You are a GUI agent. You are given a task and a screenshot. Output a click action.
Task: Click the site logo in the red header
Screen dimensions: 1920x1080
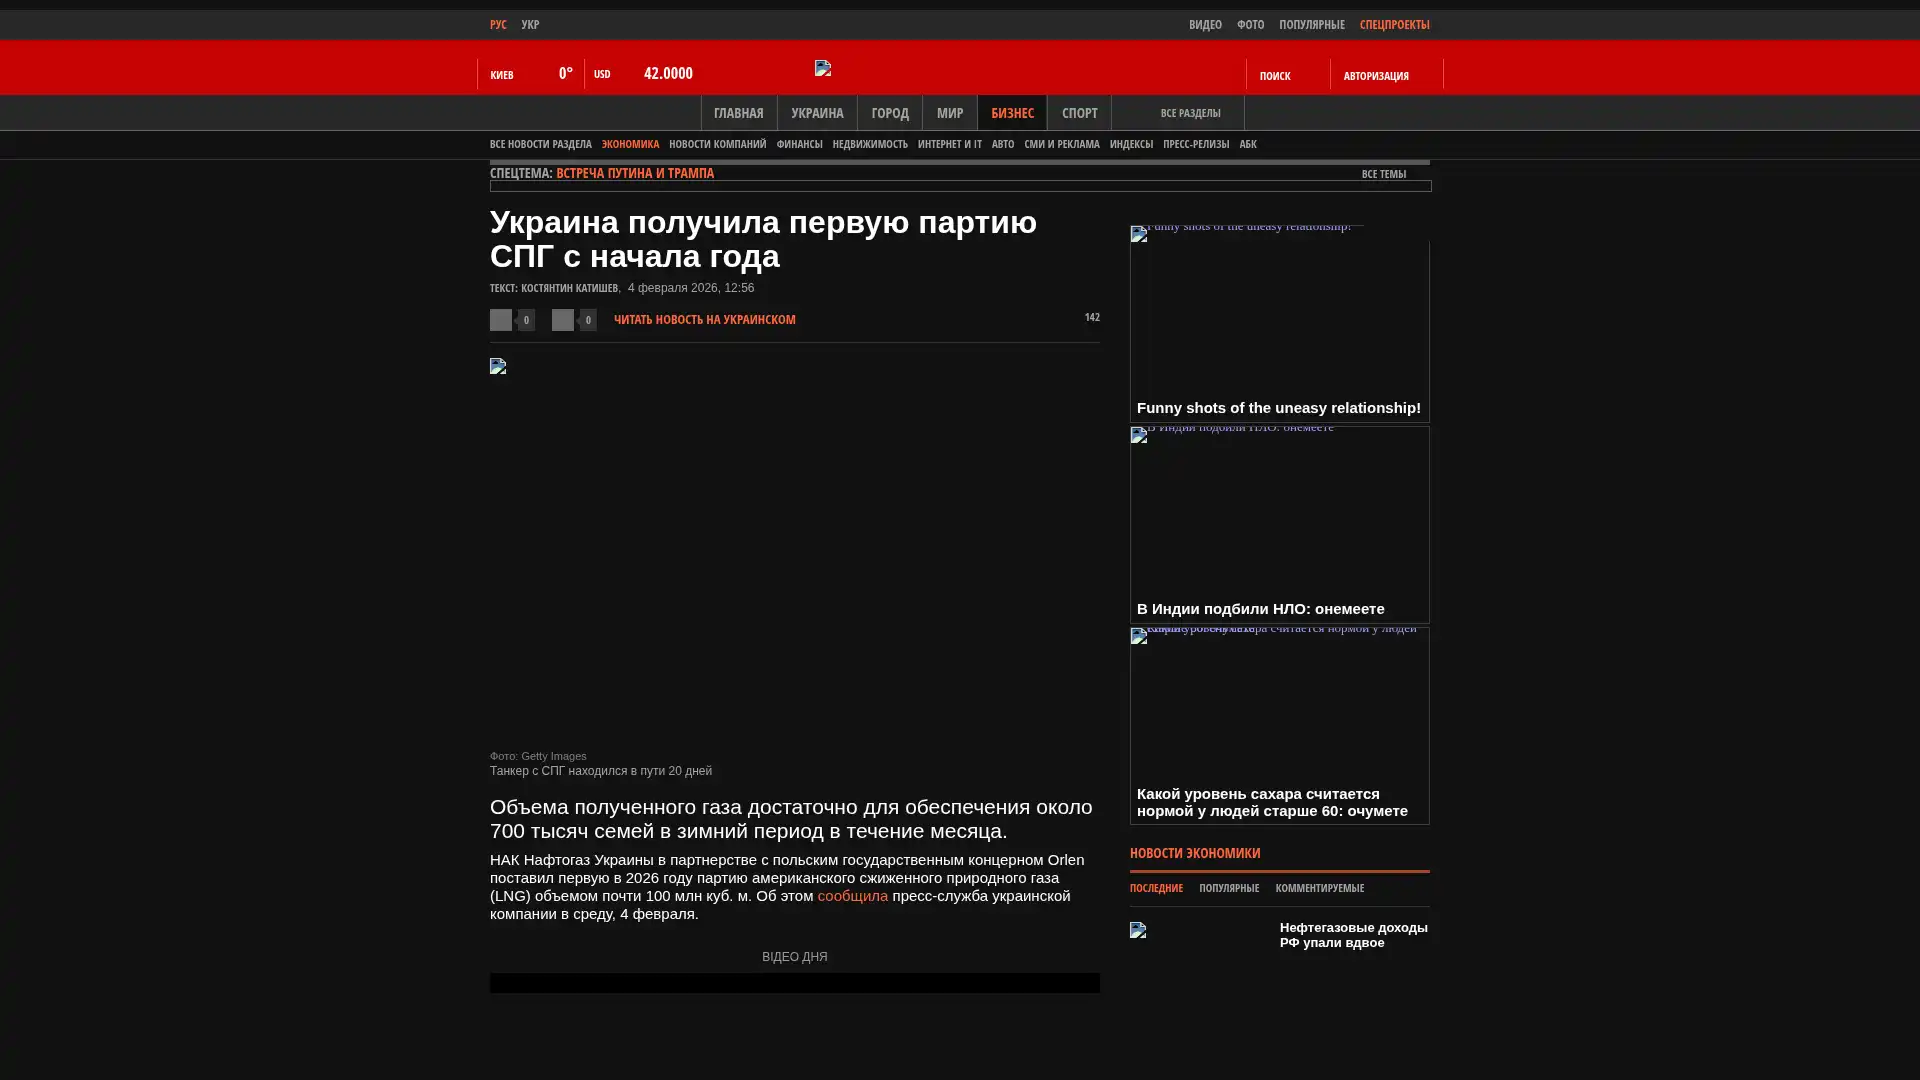pyautogui.click(x=823, y=68)
